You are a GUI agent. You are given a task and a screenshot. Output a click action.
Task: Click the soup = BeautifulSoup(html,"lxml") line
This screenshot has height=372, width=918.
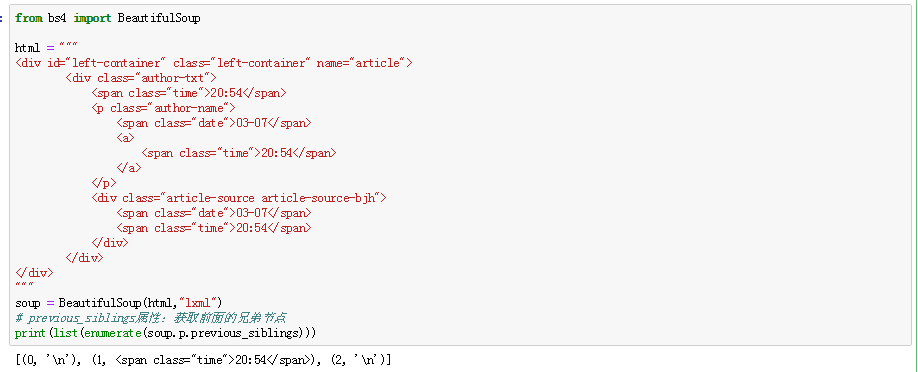coord(119,303)
